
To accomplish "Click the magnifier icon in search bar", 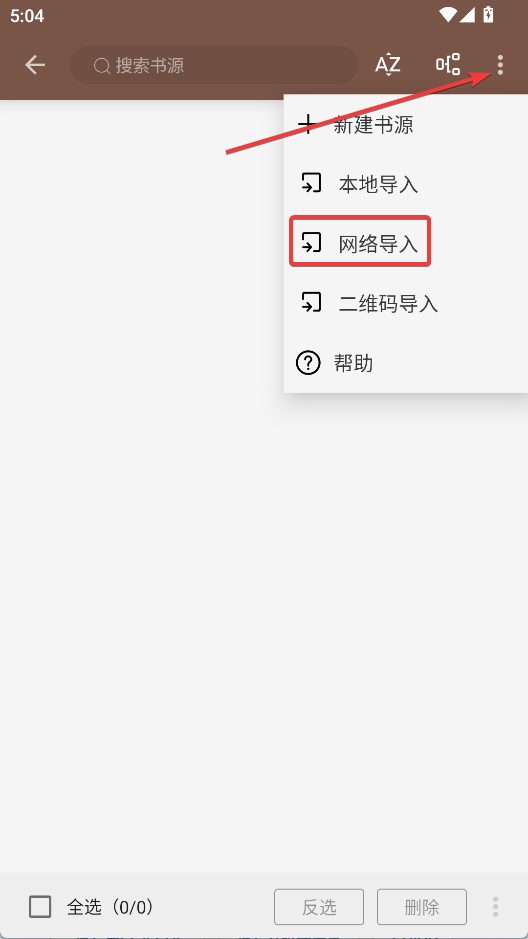I will click(102, 66).
